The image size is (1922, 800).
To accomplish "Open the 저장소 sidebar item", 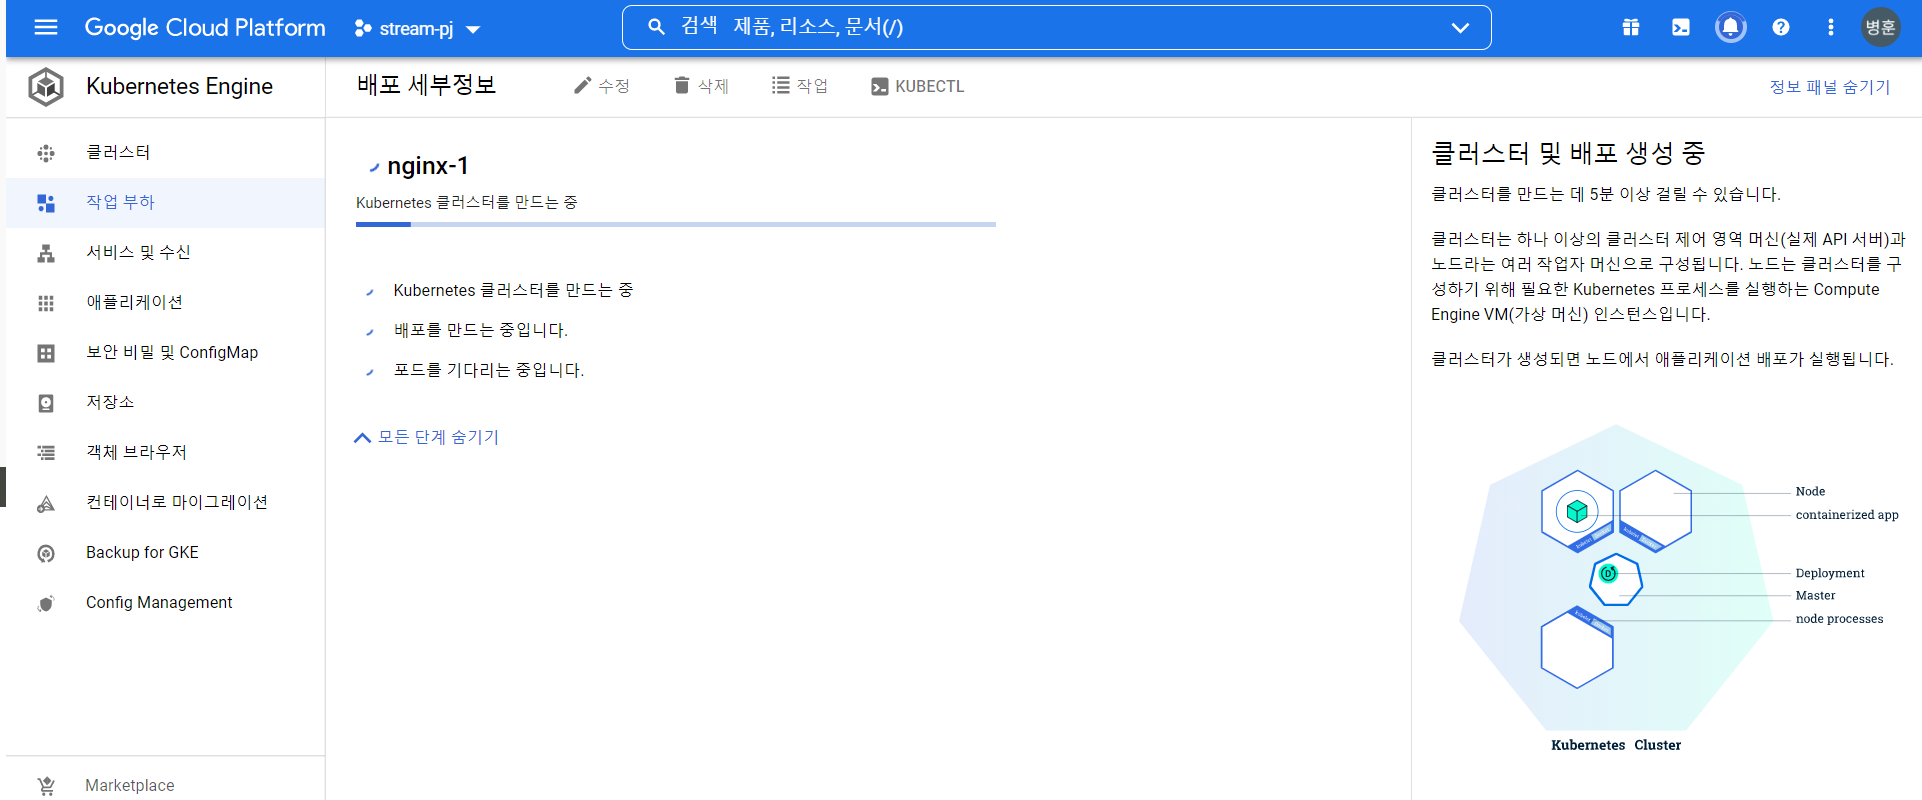I will point(165,402).
